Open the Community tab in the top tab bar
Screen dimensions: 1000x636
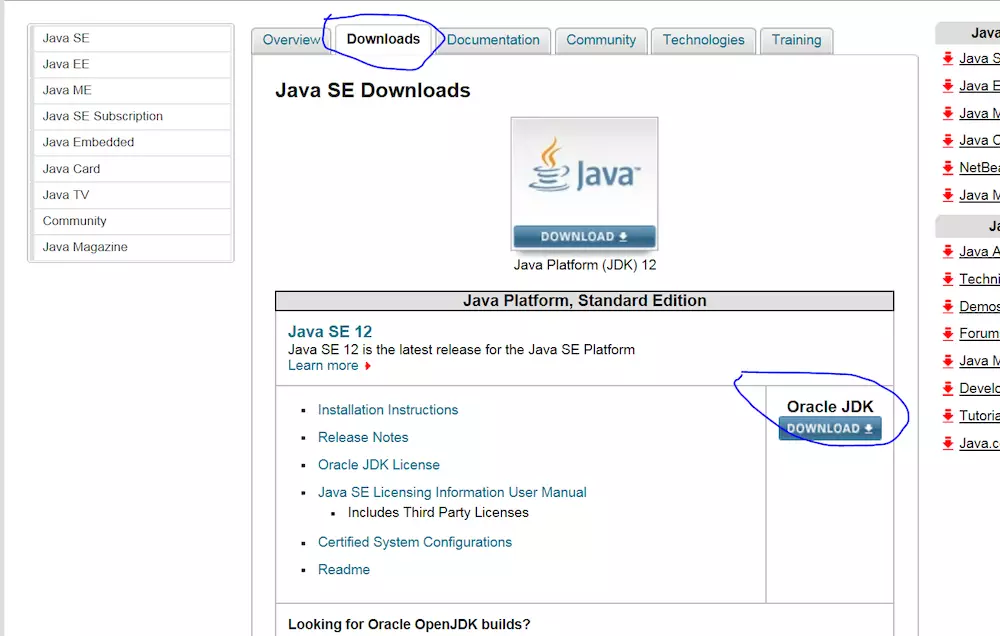tap(601, 40)
